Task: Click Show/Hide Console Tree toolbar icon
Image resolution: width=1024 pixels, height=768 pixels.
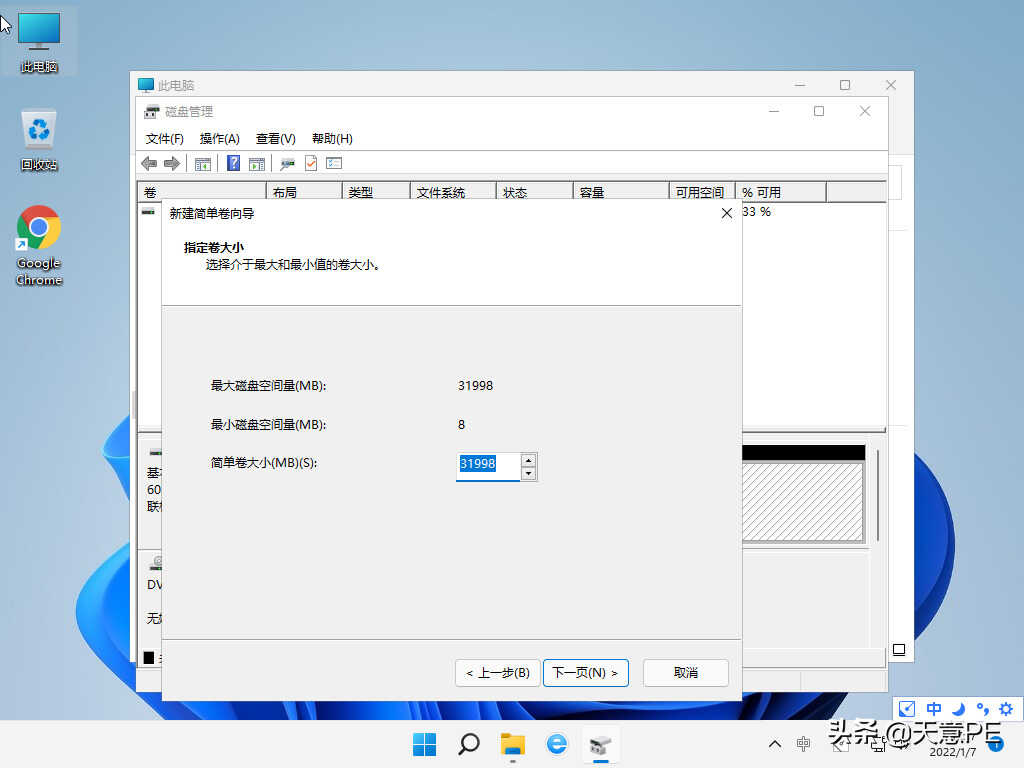Action: tap(203, 163)
